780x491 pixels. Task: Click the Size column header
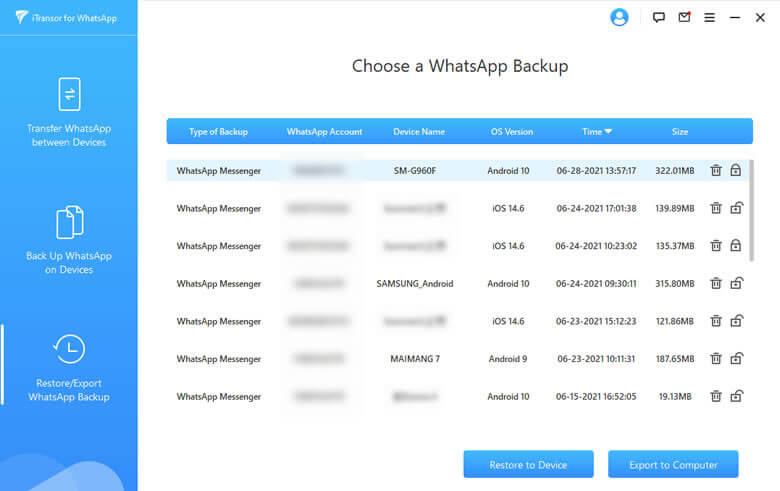tap(680, 132)
